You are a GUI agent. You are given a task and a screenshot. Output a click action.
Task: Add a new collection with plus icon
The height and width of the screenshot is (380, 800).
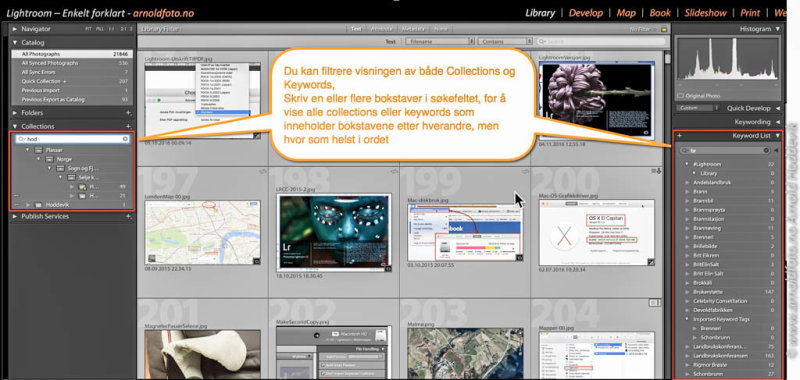(x=129, y=126)
